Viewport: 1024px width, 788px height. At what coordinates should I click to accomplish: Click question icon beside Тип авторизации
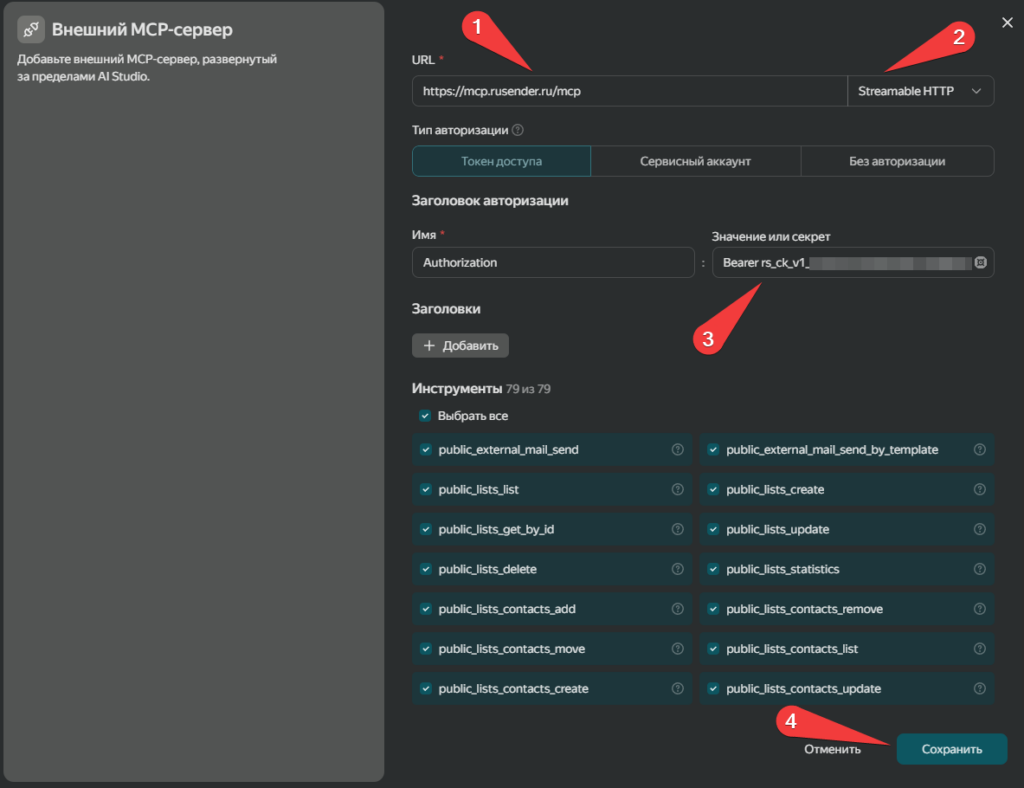pyautogui.click(x=518, y=130)
